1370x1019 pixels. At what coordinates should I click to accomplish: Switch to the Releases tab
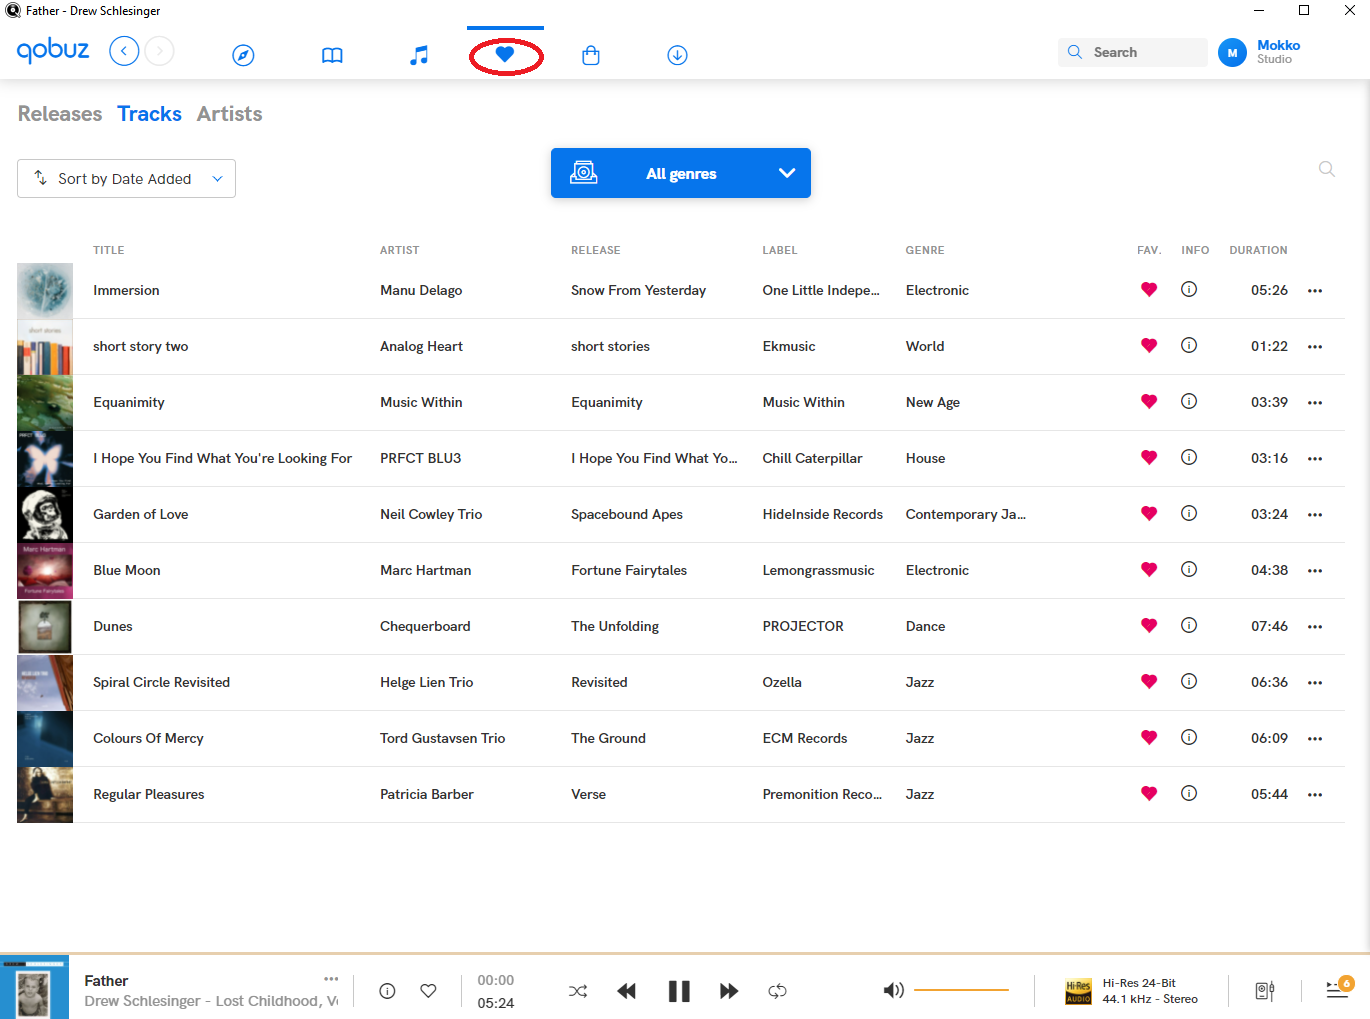(x=60, y=114)
